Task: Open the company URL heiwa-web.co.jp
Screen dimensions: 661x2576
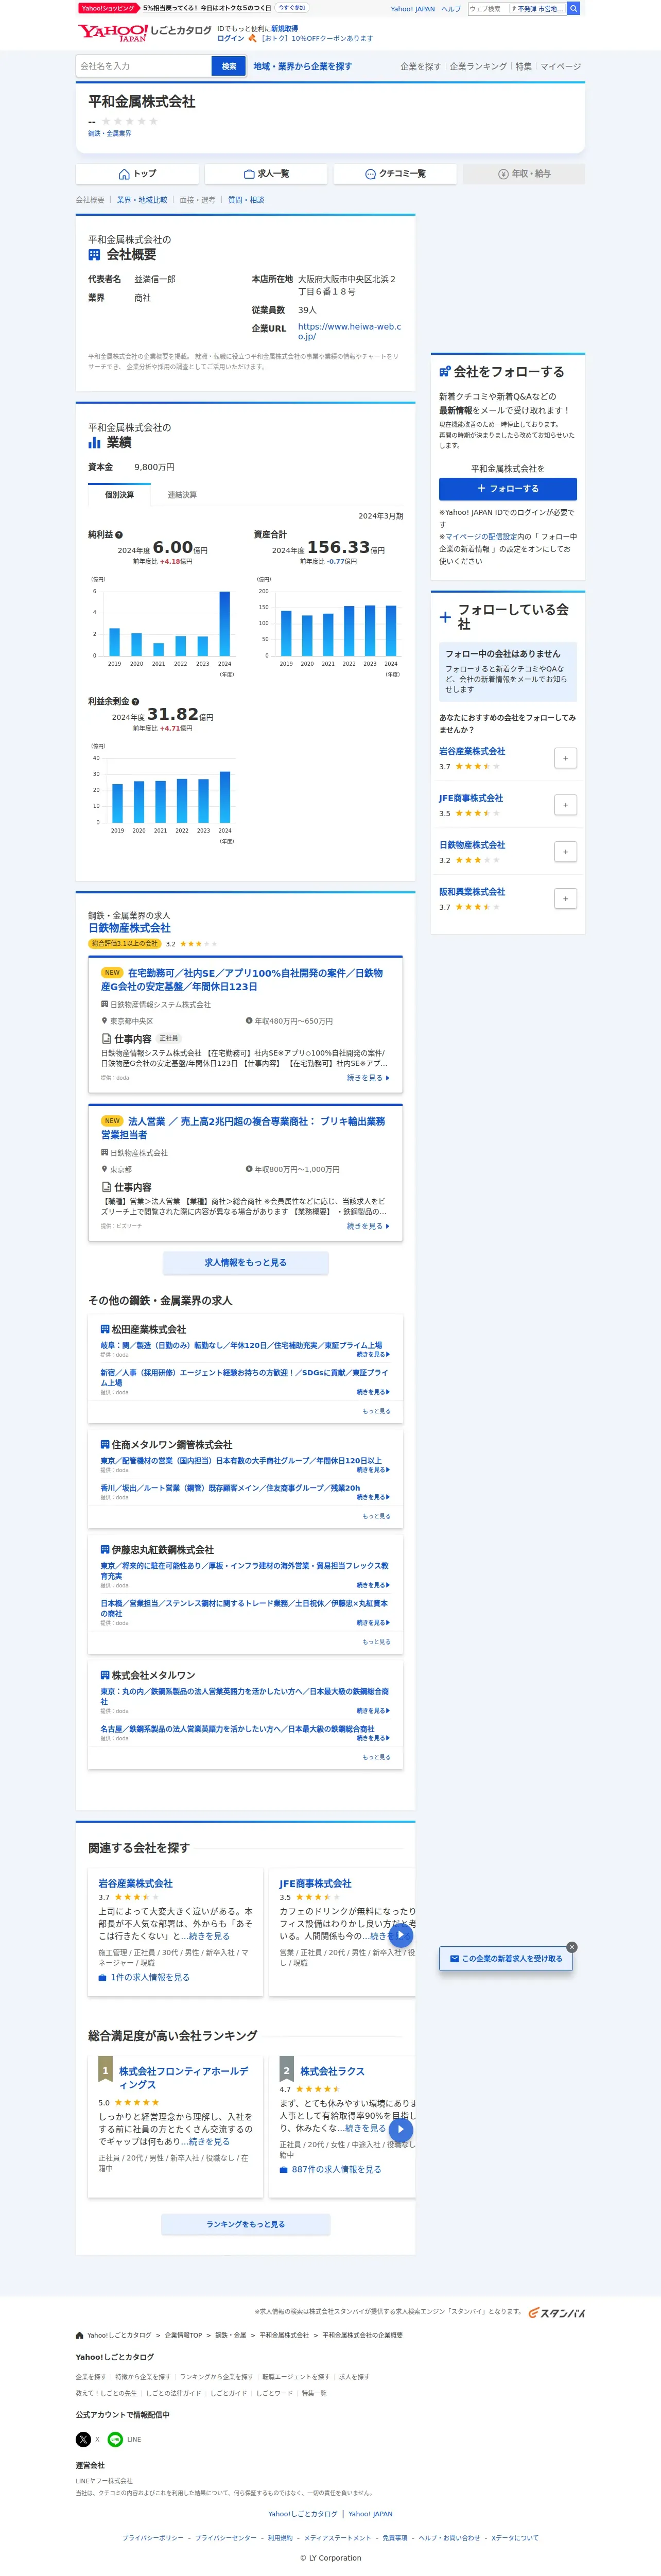Action: click(x=349, y=331)
